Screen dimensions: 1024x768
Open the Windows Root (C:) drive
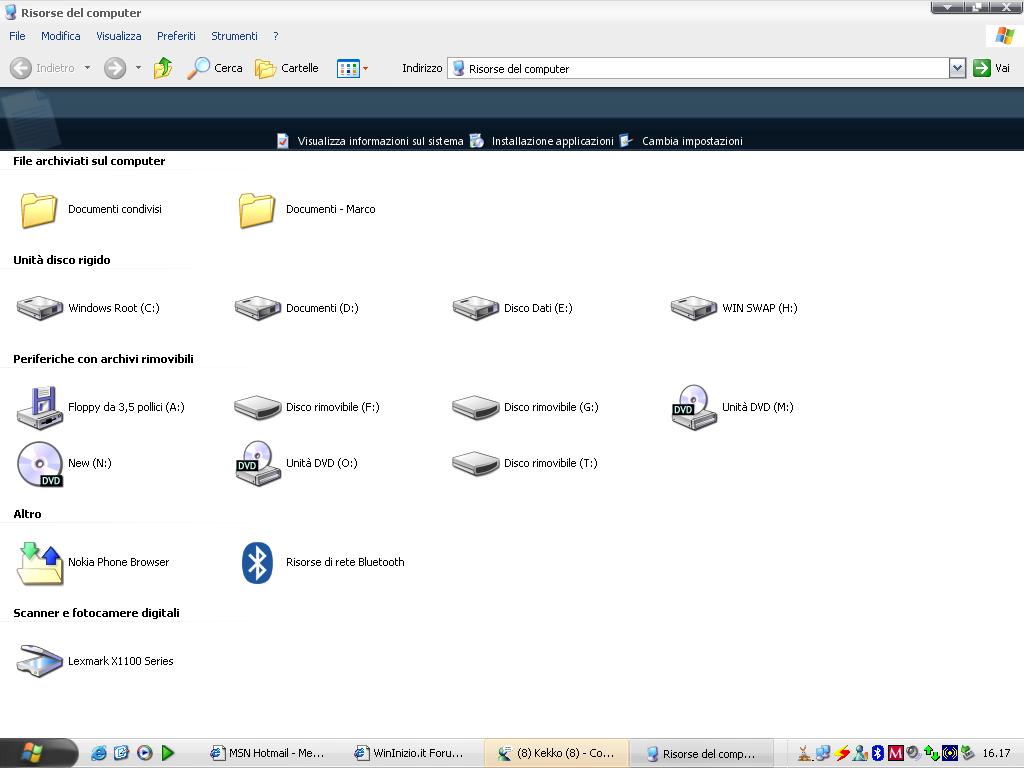pos(40,308)
